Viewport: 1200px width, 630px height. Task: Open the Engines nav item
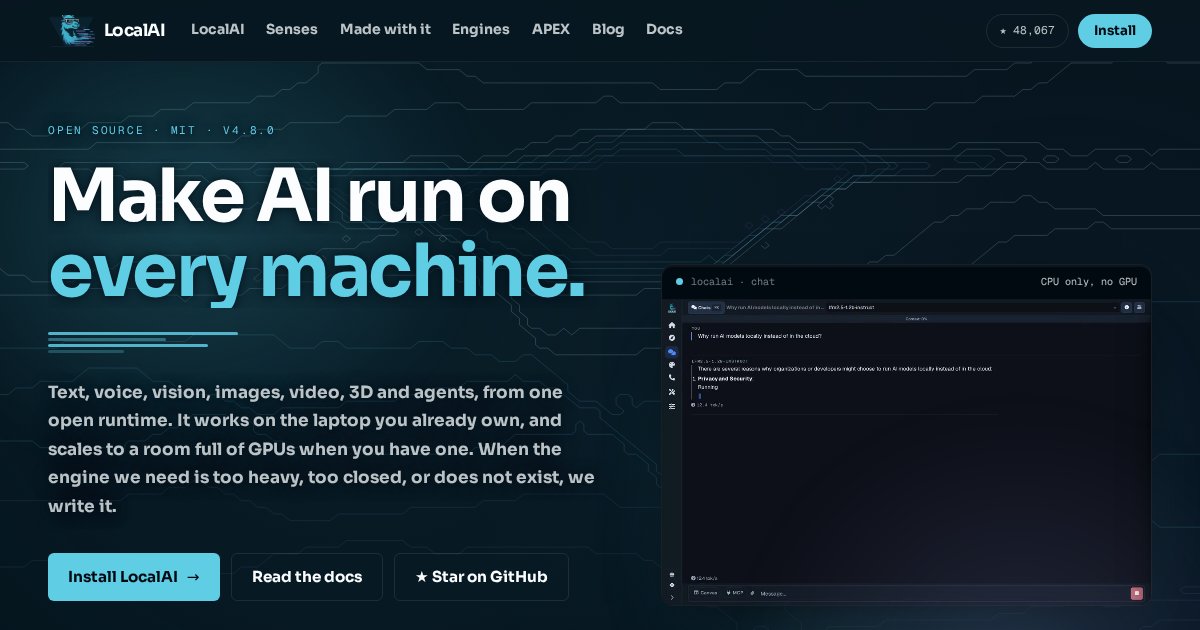click(x=481, y=29)
